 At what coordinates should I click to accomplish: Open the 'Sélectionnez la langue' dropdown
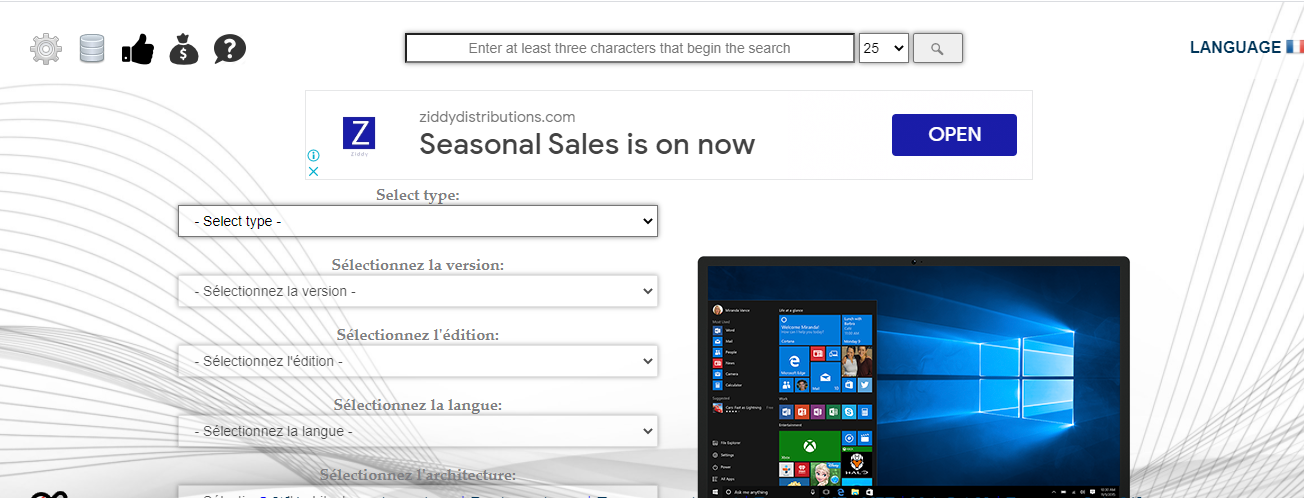[418, 431]
